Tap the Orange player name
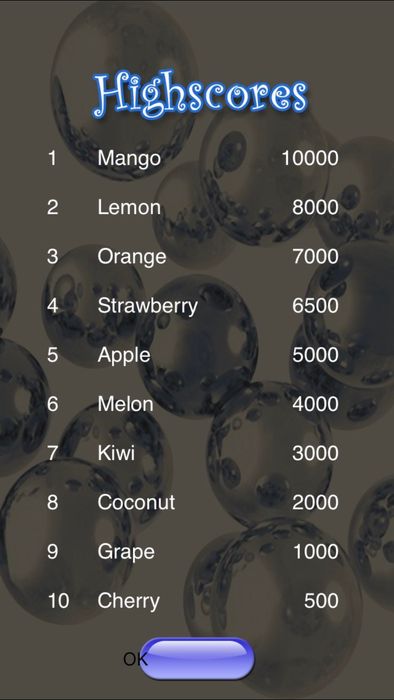Screen dimensions: 394x700 [132, 258]
